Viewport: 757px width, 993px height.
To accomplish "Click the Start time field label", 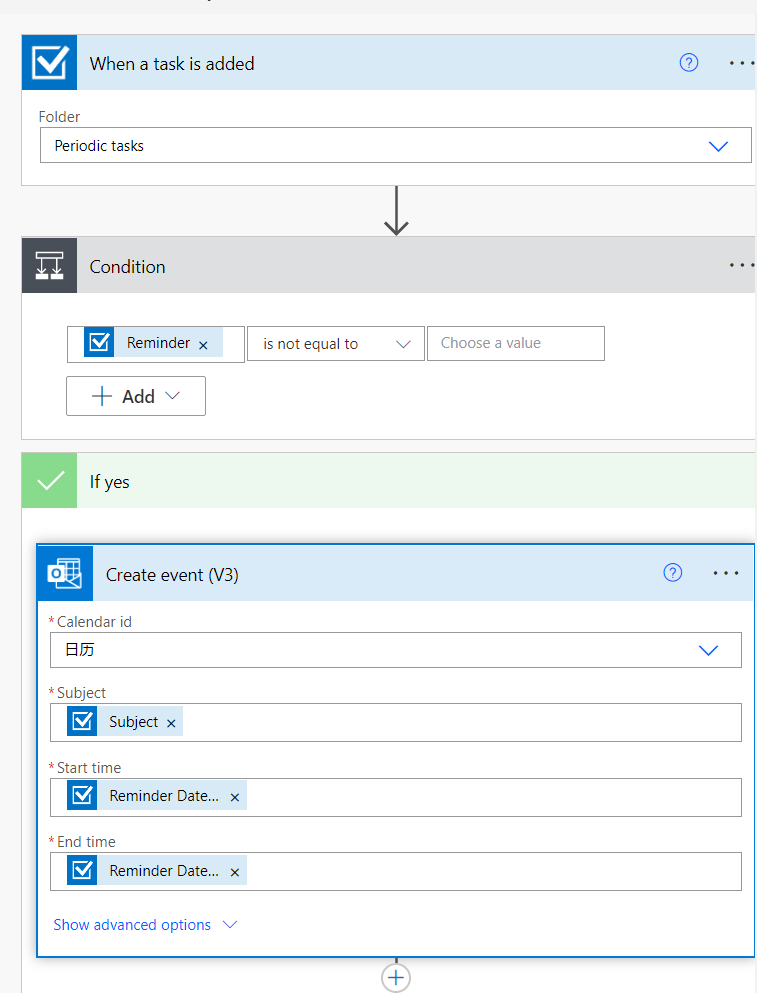I will [x=89, y=768].
